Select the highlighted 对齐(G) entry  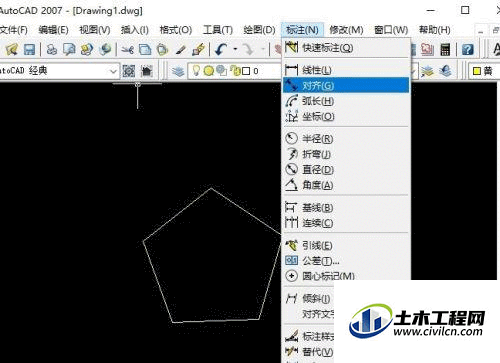tap(346, 85)
